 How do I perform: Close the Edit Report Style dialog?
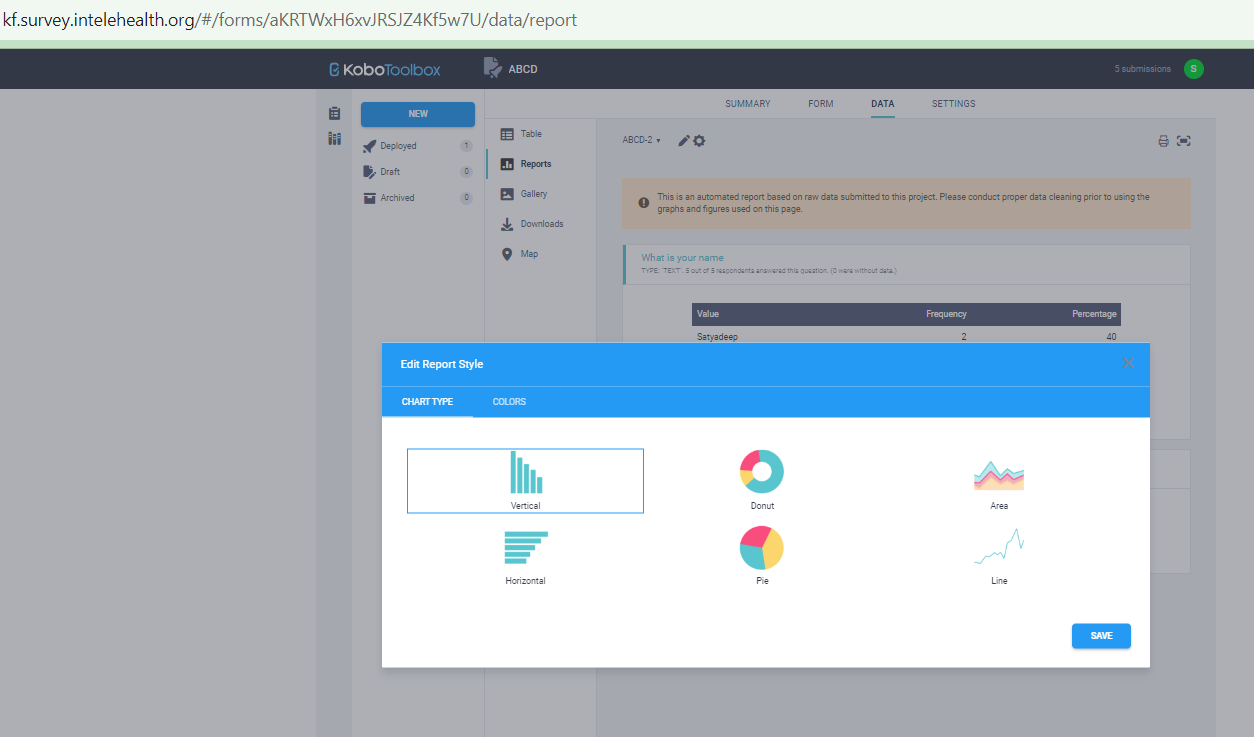pyautogui.click(x=1128, y=363)
